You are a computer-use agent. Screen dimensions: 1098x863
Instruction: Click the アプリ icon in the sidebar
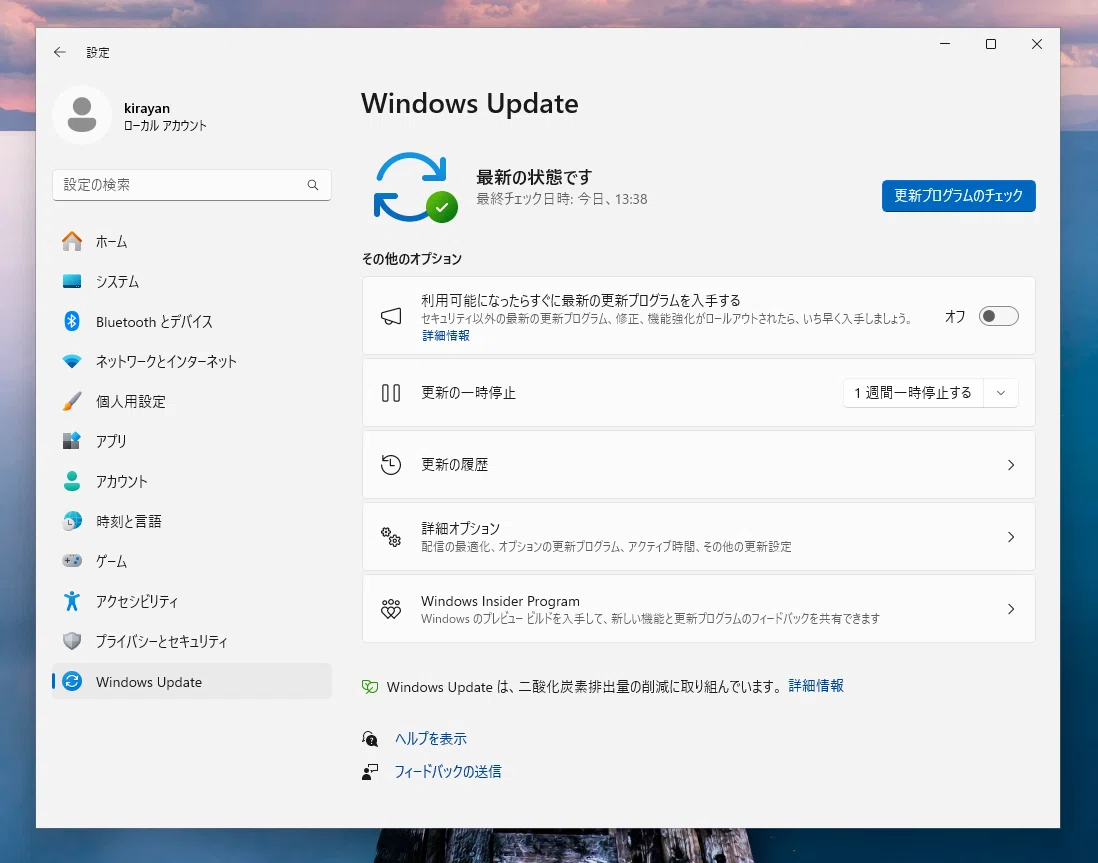point(72,441)
